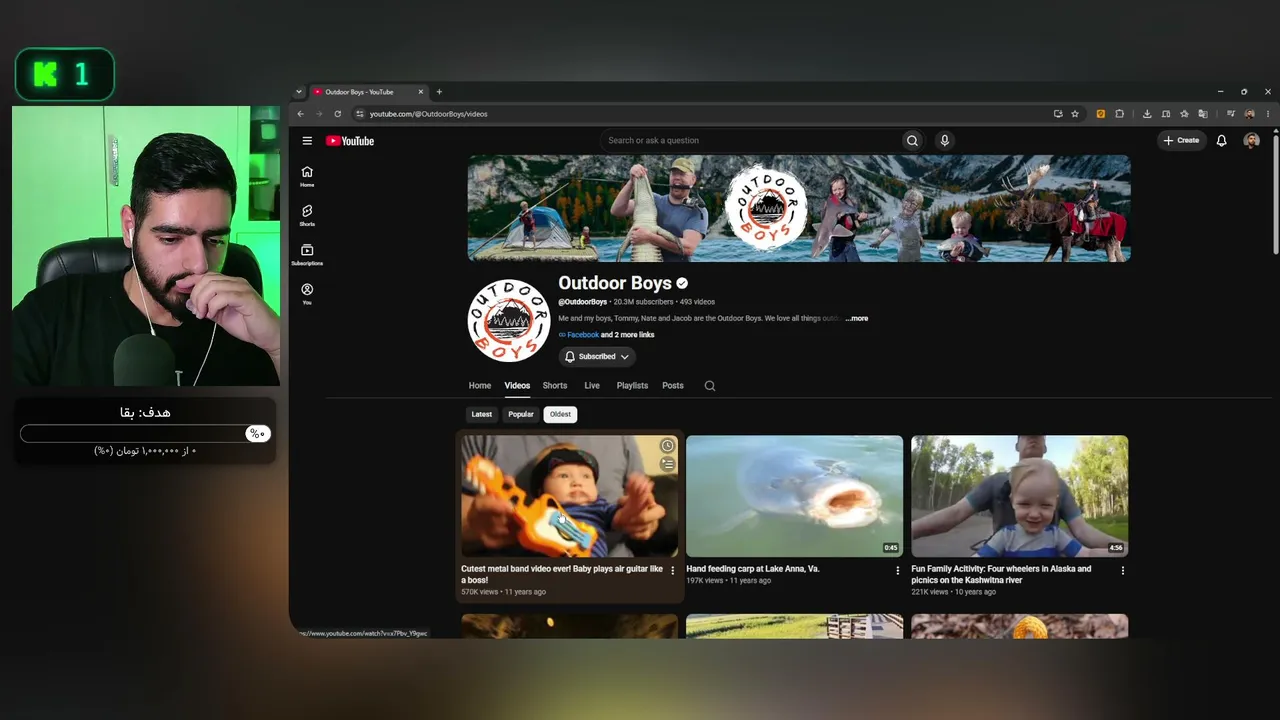Open the notifications bell in the YouTube header
Image resolution: width=1280 pixels, height=720 pixels.
[x=1221, y=141]
